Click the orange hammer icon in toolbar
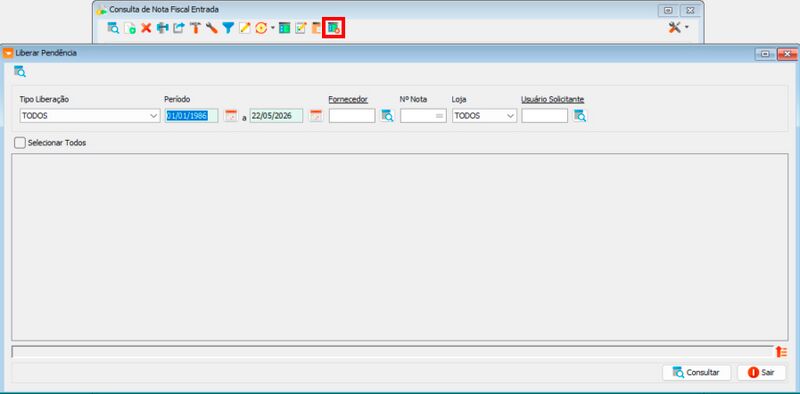 coord(195,28)
